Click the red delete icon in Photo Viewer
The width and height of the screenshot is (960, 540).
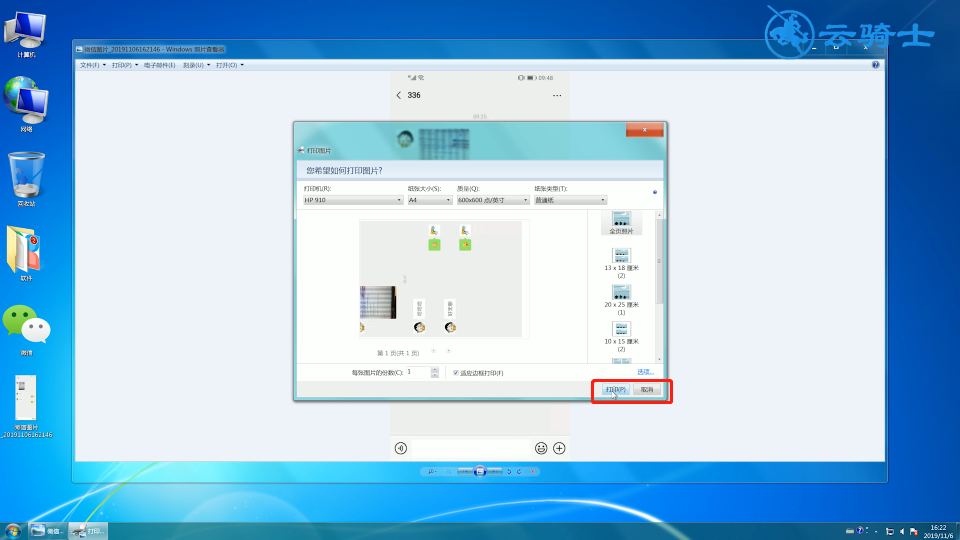[x=533, y=471]
